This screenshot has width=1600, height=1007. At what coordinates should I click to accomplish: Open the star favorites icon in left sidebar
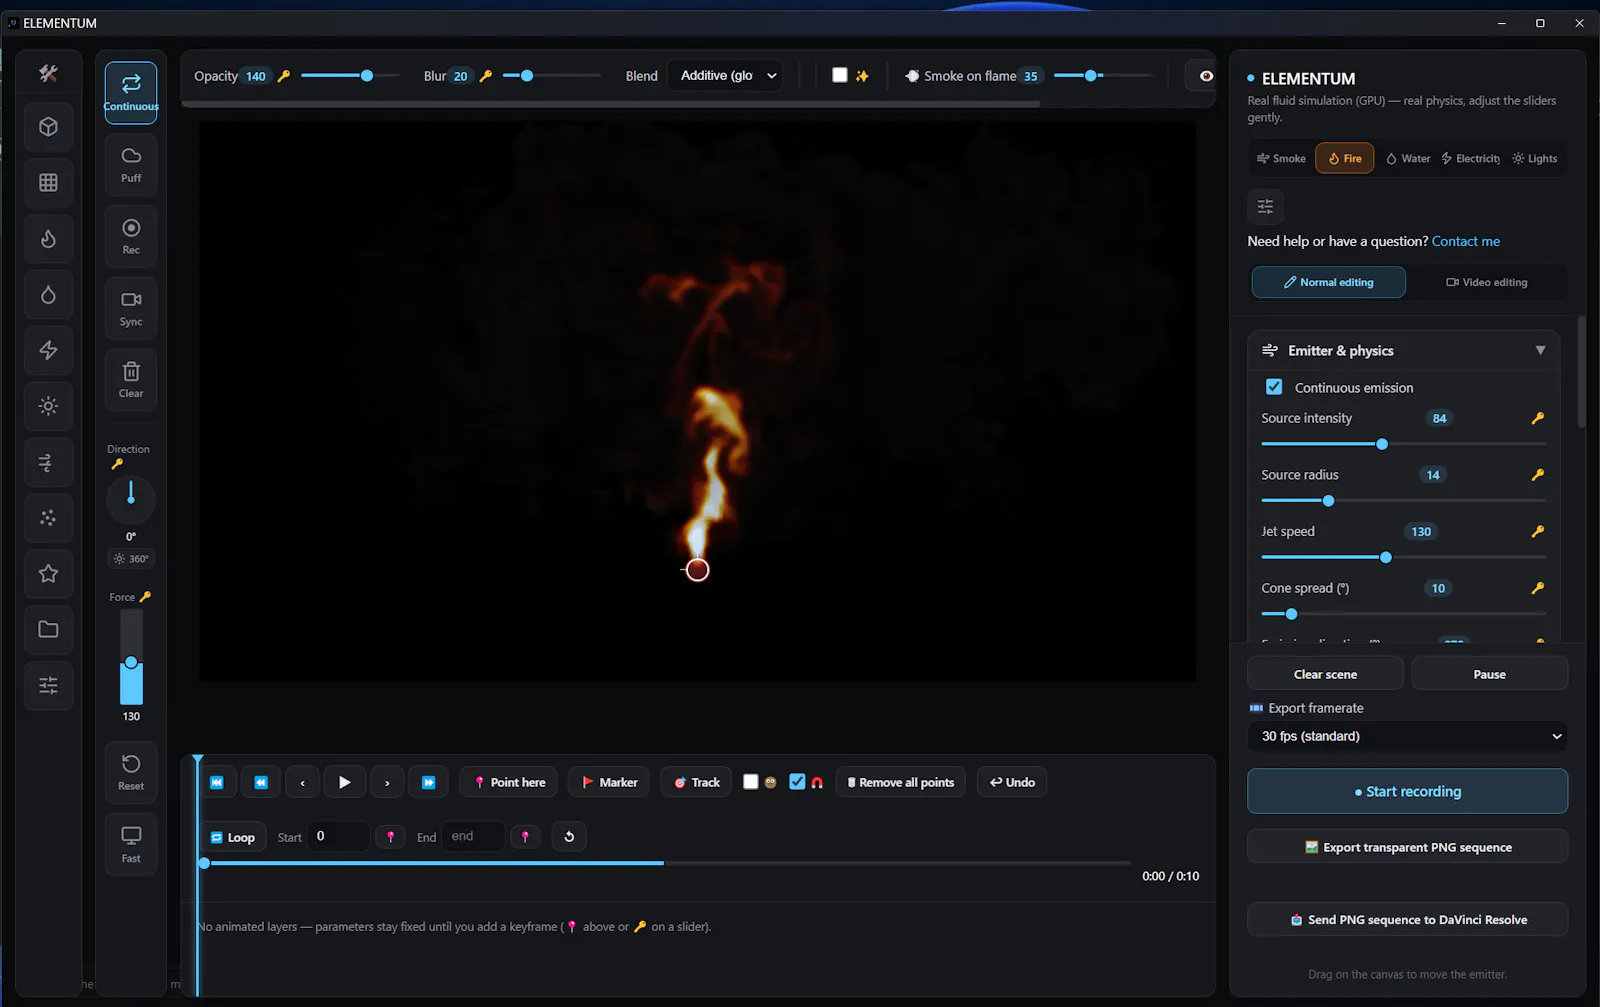click(48, 574)
